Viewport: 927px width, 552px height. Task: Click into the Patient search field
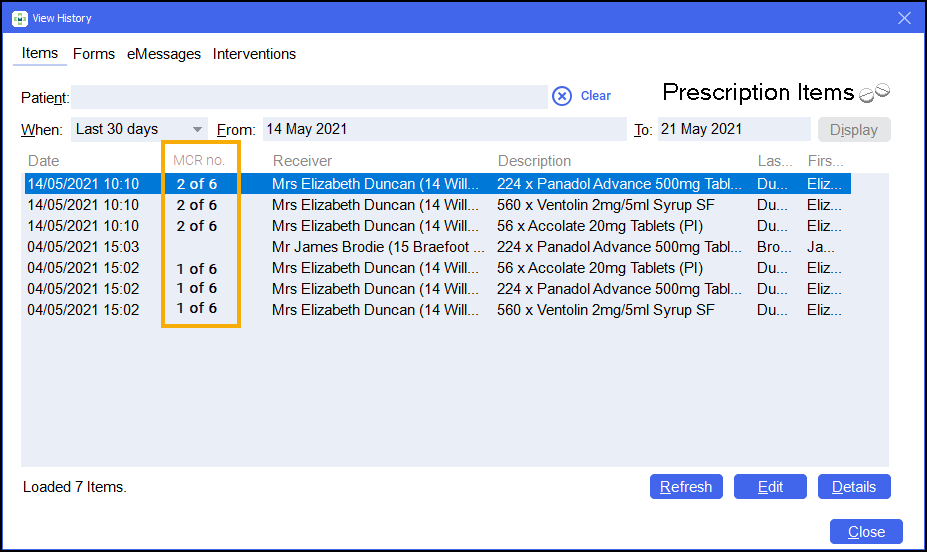[x=308, y=97]
